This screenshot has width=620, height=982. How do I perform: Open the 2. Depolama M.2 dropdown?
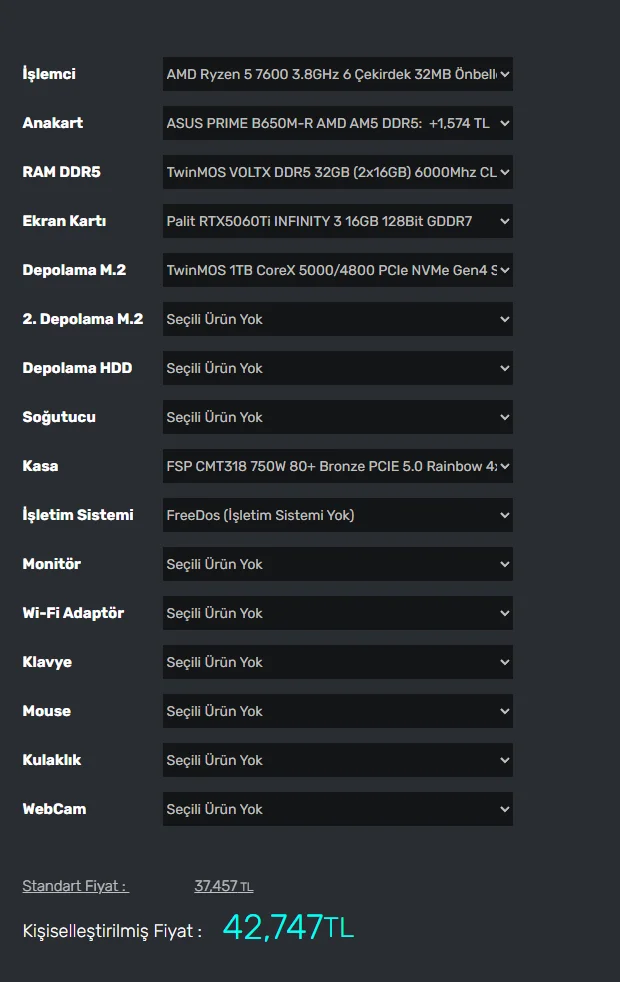coord(338,319)
